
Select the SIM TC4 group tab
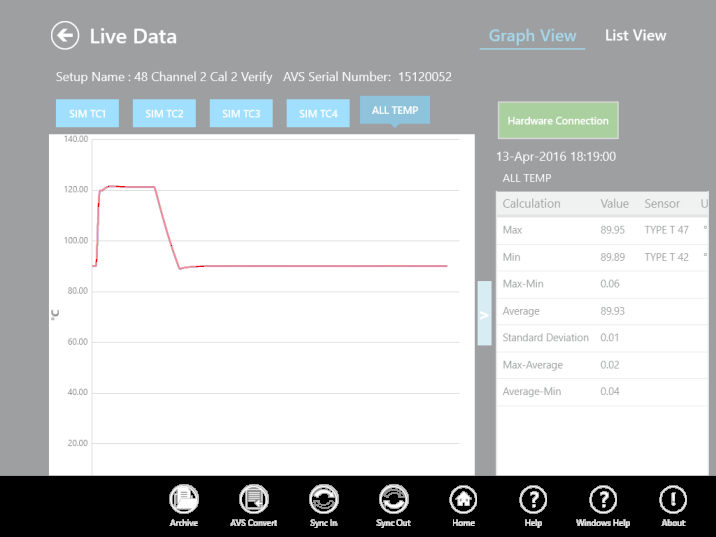coord(318,113)
